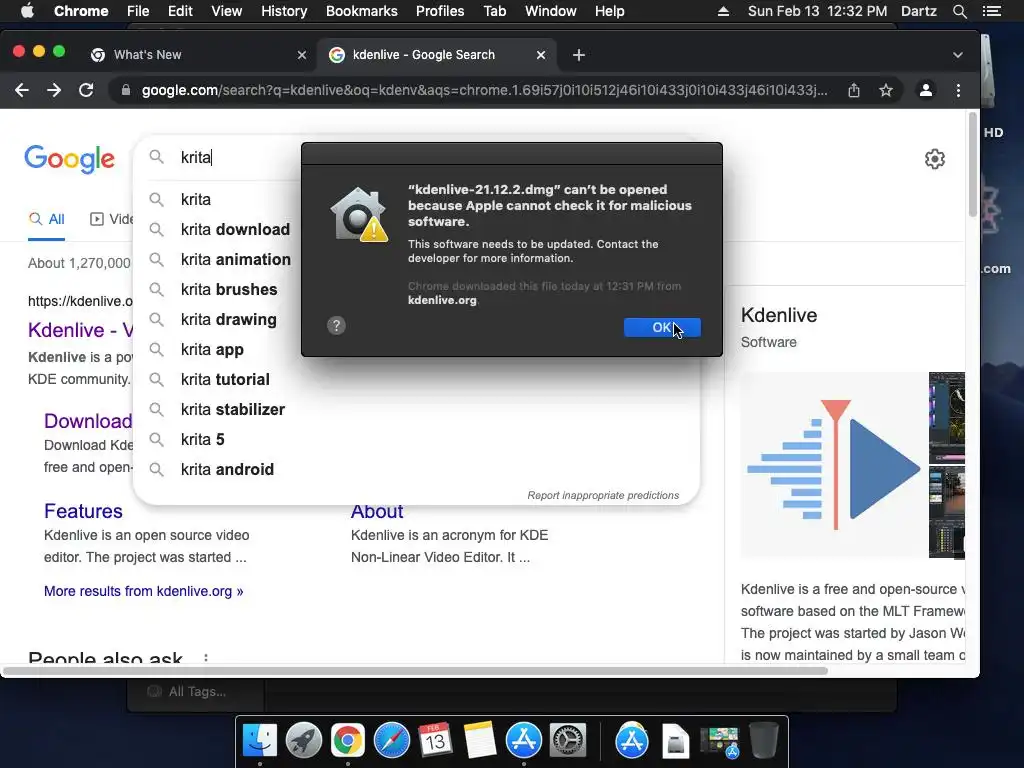Open Calendar from the Dock
1024x768 pixels.
[x=436, y=741]
